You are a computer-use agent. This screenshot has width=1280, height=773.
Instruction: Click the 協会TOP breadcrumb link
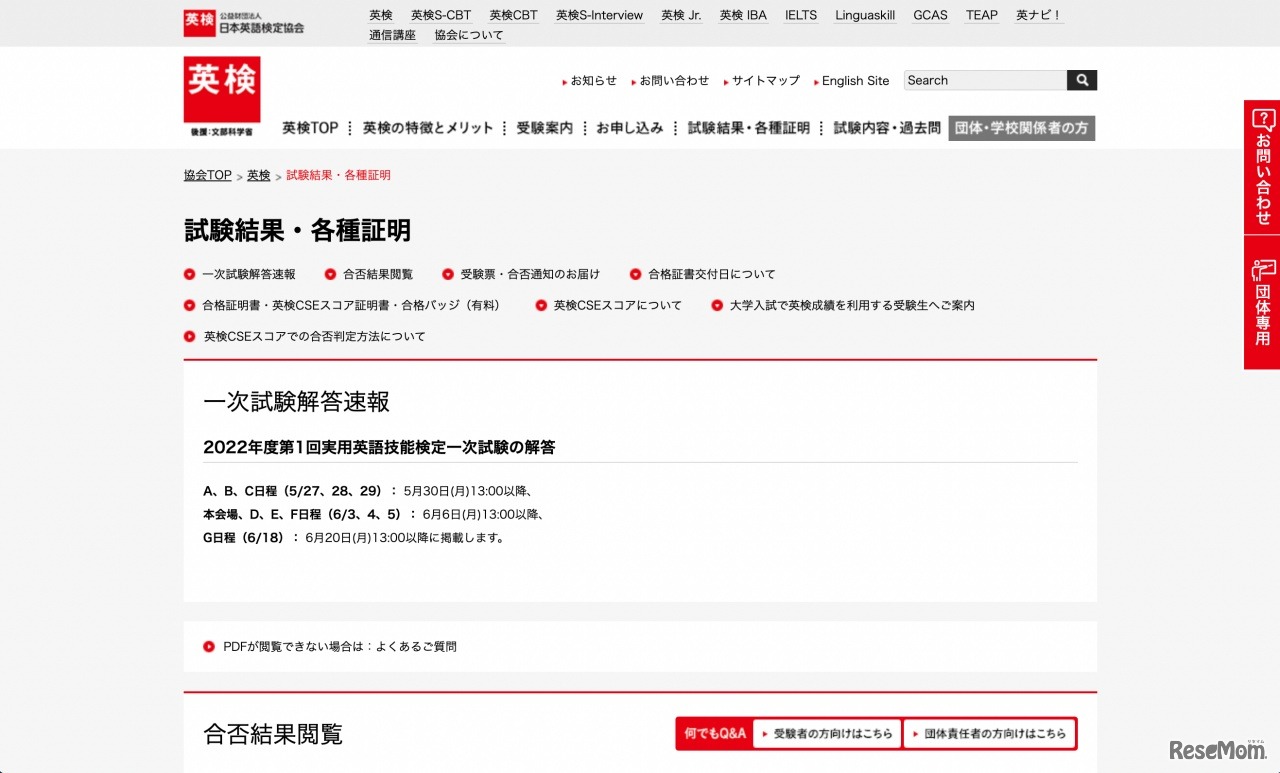click(206, 175)
